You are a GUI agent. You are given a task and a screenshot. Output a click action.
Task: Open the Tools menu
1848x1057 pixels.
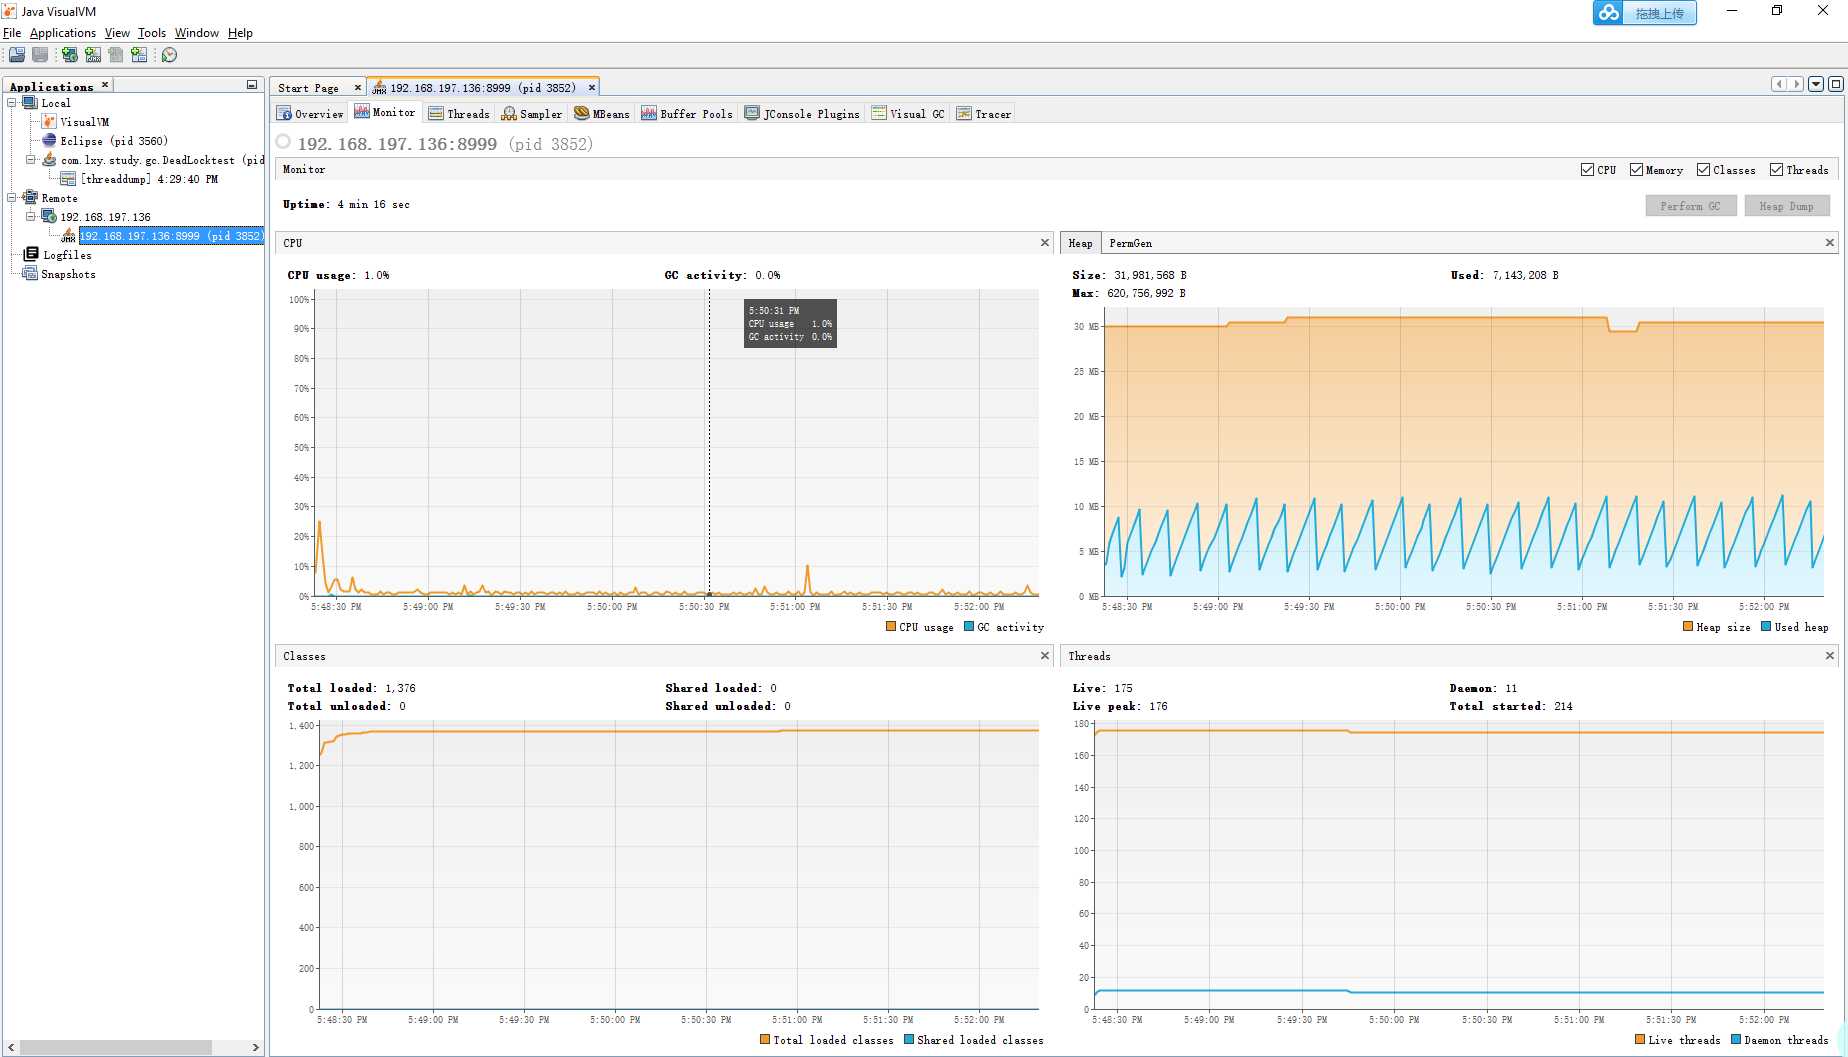(x=152, y=33)
